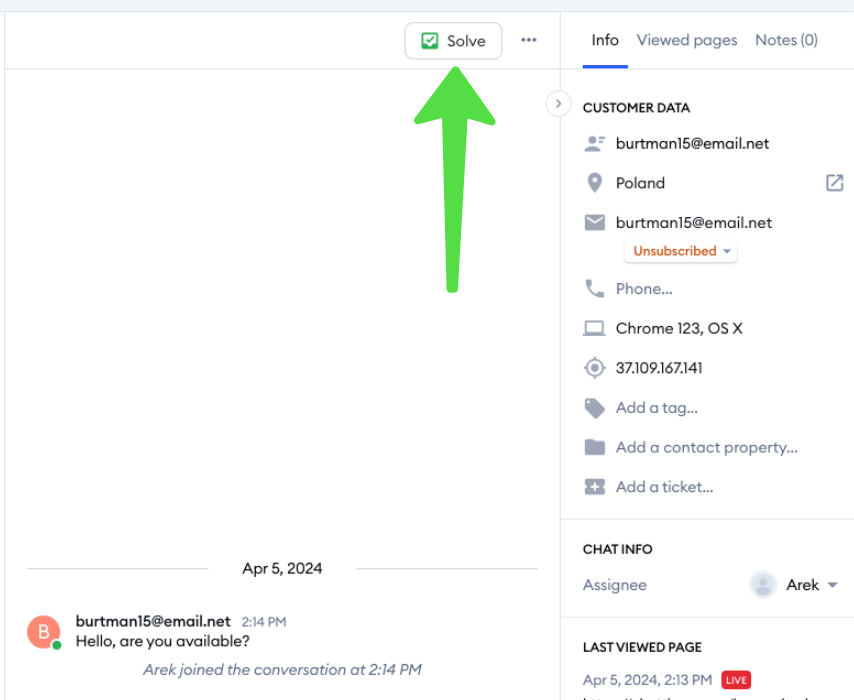Click the tag icon to add a tag
Viewport: 854px width, 700px height.
point(595,407)
